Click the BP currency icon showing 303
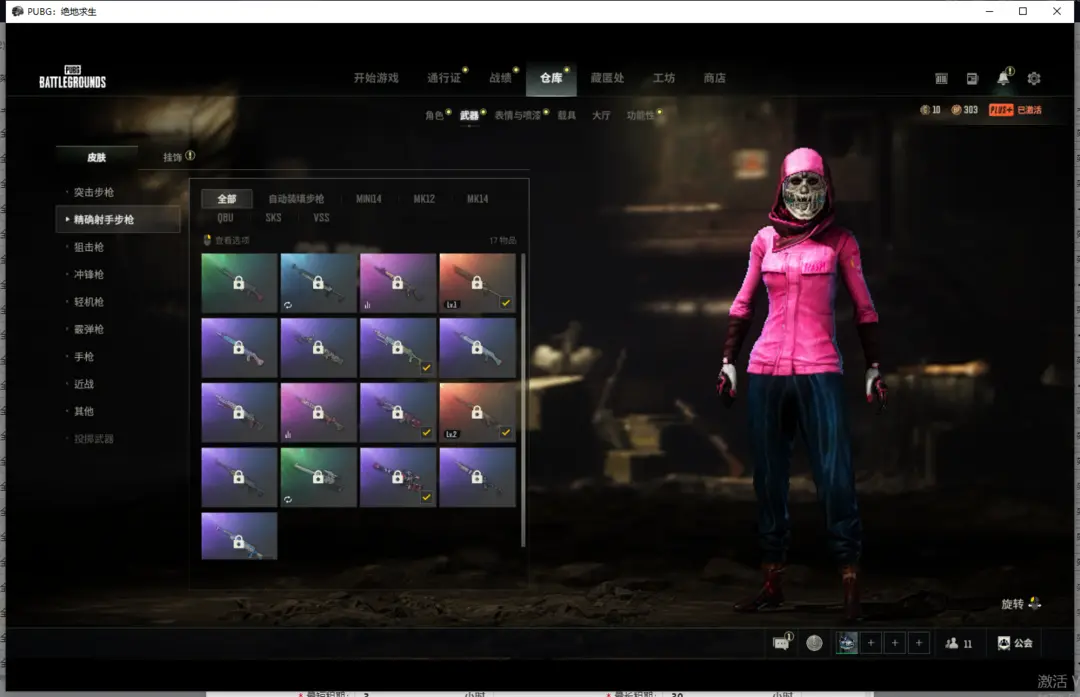Viewport: 1080px width, 697px height. pos(956,110)
